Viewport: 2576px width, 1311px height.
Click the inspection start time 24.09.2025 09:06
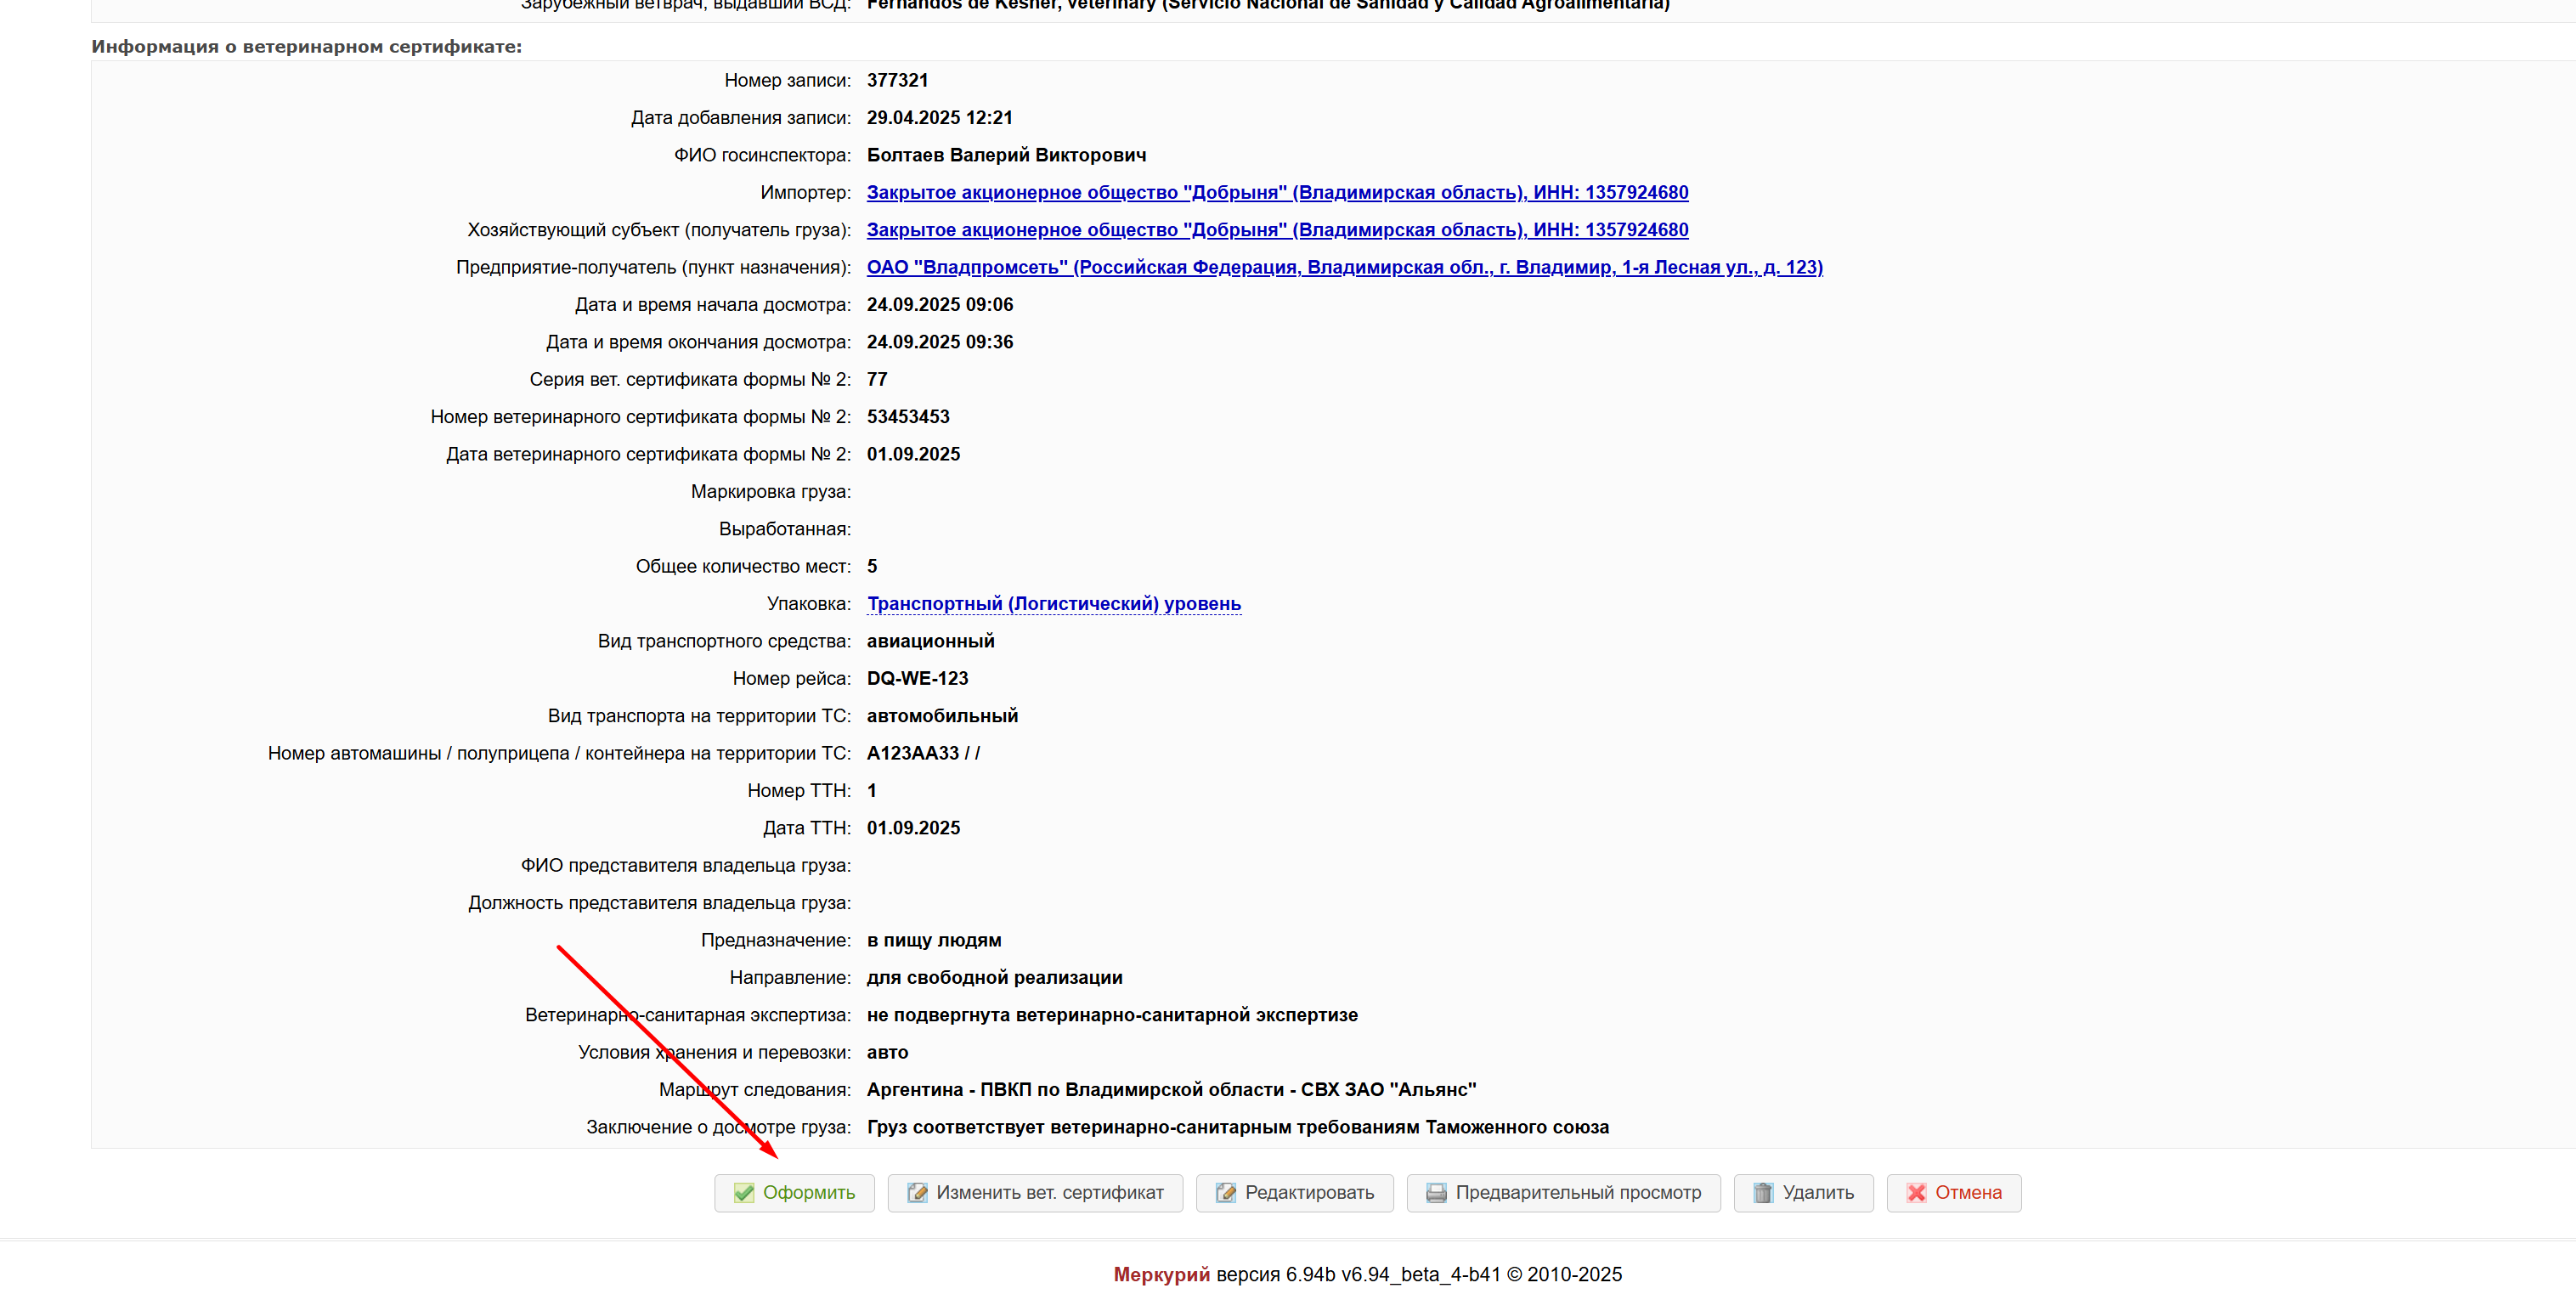[x=939, y=305]
